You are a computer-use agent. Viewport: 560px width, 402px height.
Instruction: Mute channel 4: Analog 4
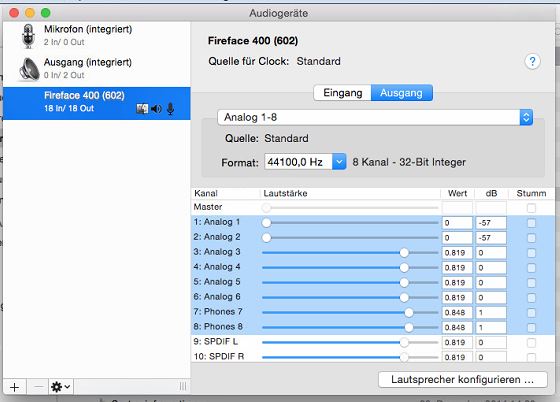click(531, 268)
